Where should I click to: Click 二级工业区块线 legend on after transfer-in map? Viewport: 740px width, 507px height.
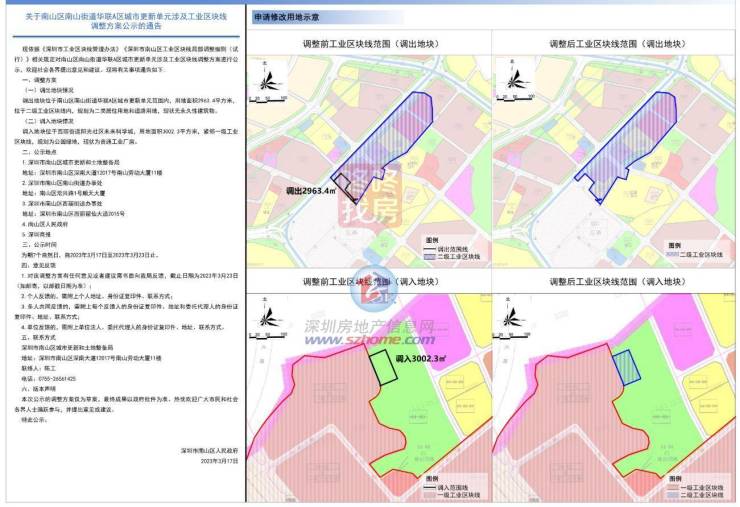(x=695, y=495)
